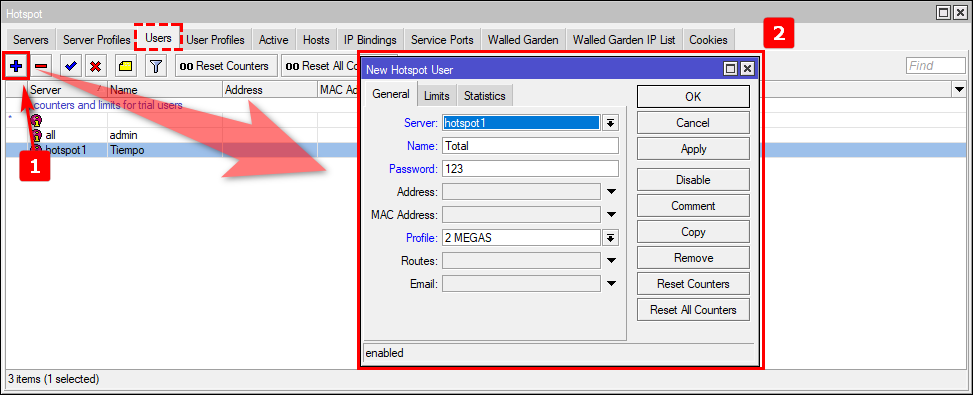Open the Limits tab in the dialog
The height and width of the screenshot is (395, 973).
pyautogui.click(x=437, y=95)
